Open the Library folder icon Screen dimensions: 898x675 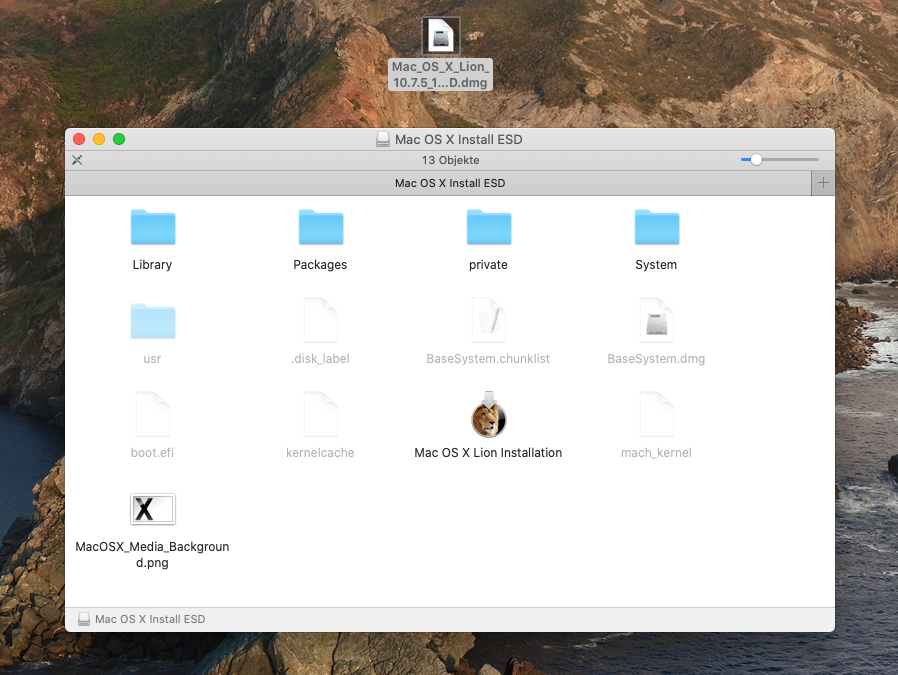click(152, 227)
